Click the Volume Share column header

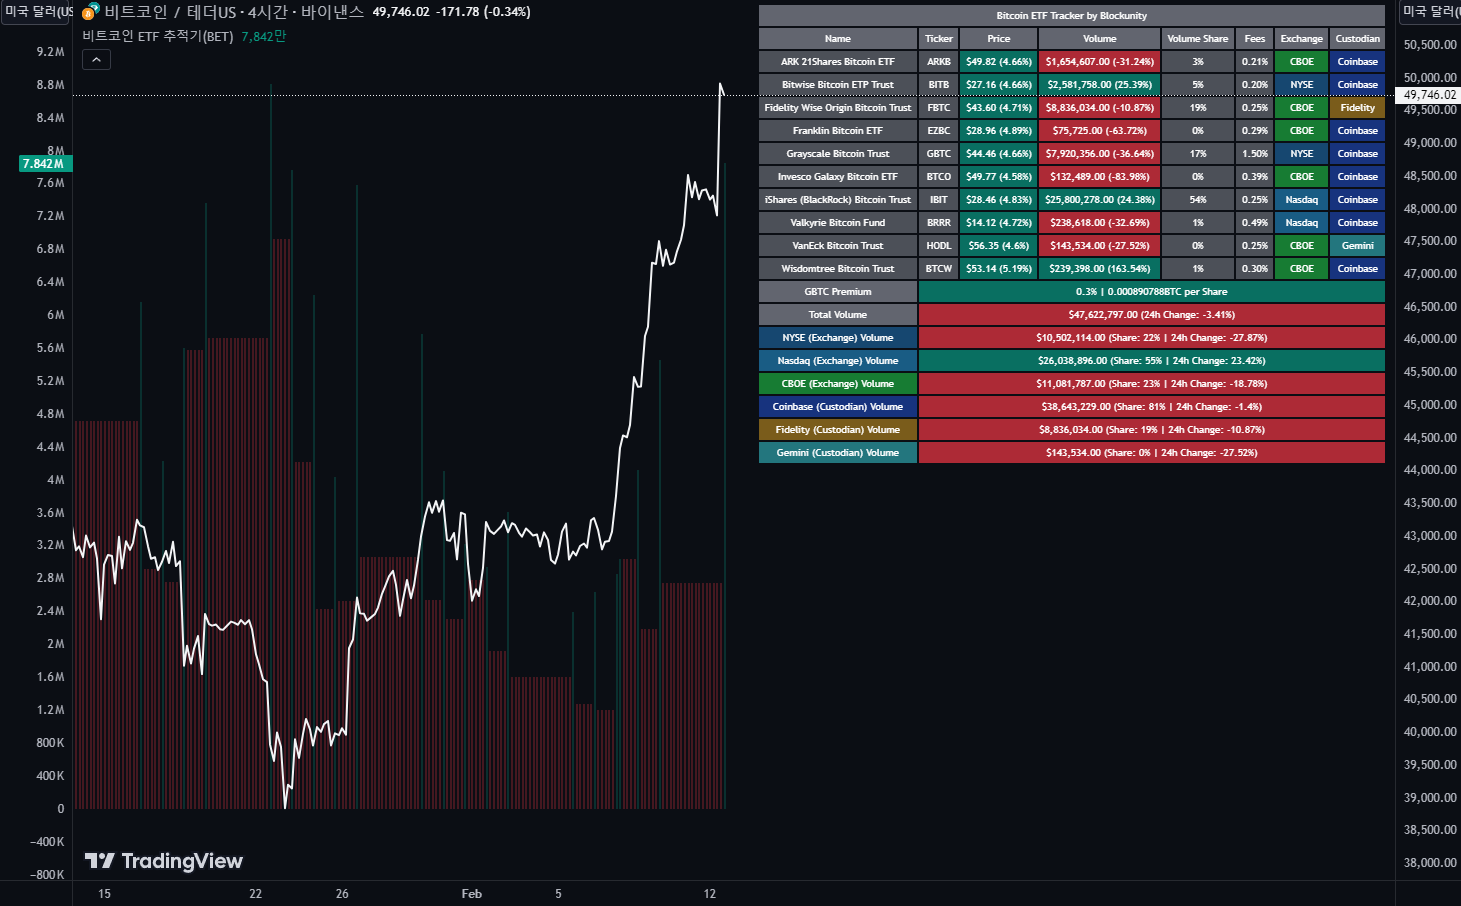[1198, 39]
